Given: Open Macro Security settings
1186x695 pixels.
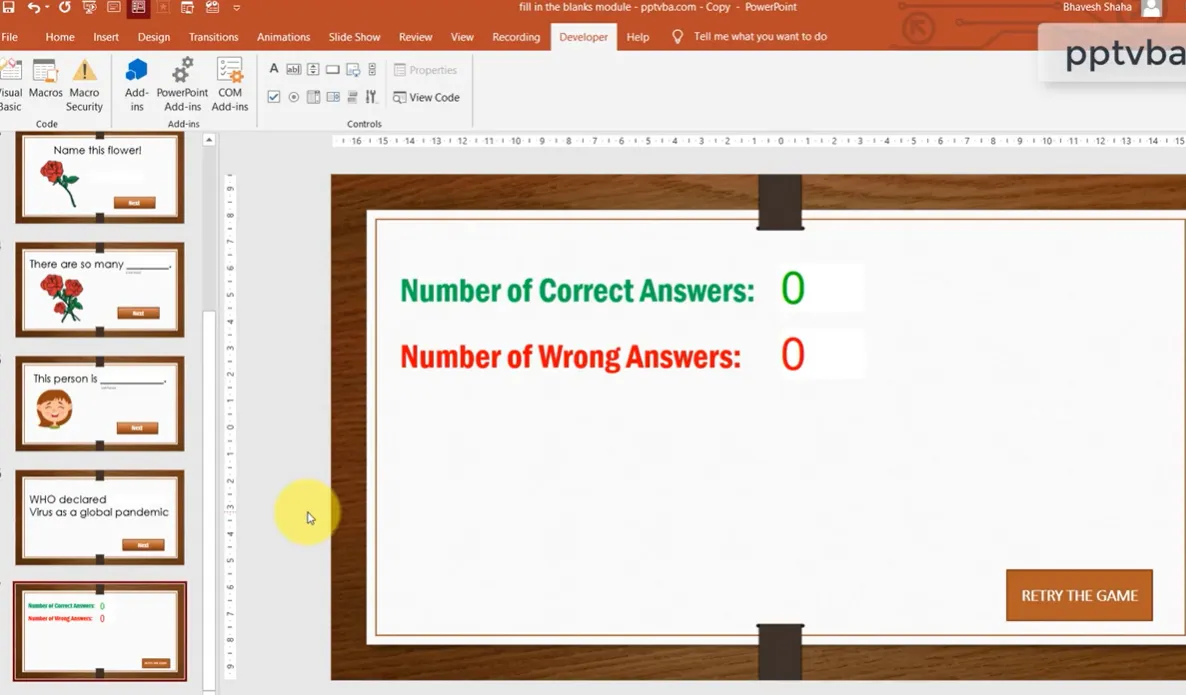Looking at the screenshot, I should tap(84, 84).
